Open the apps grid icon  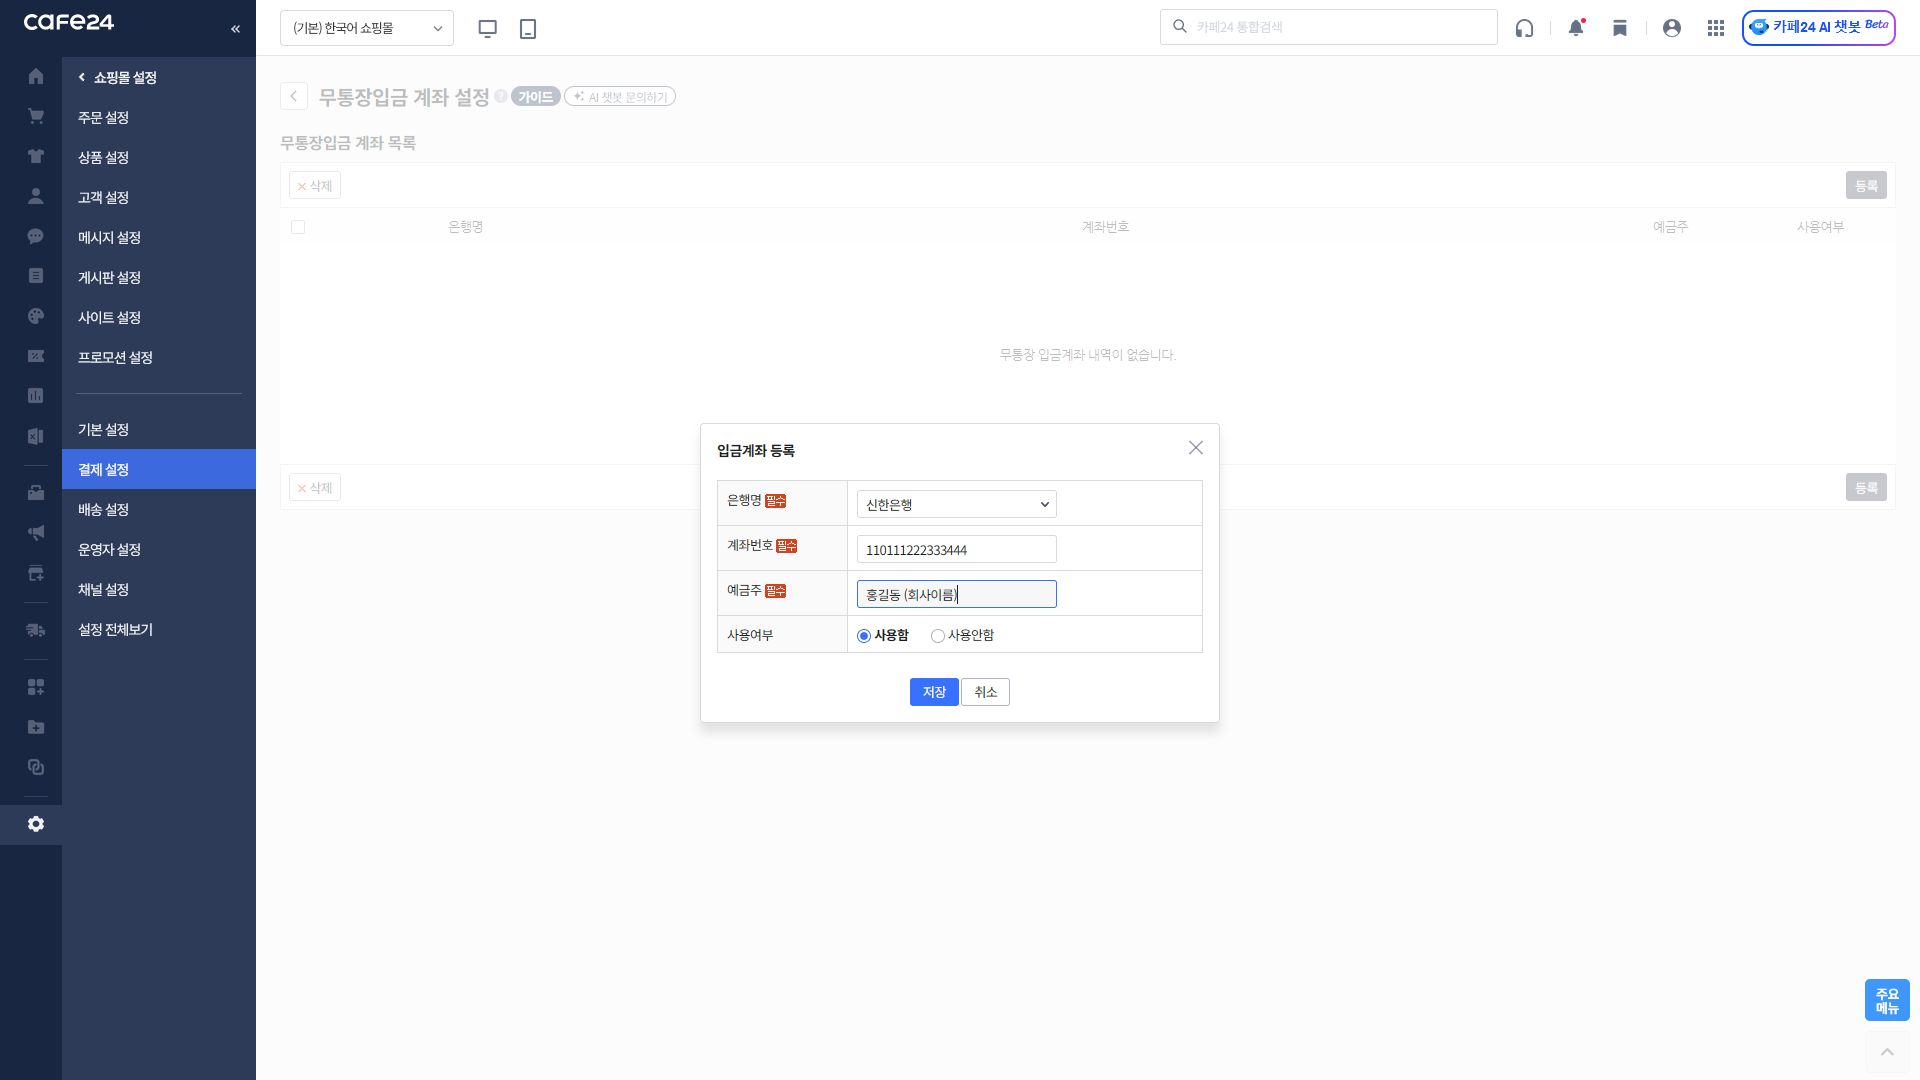tap(1716, 28)
